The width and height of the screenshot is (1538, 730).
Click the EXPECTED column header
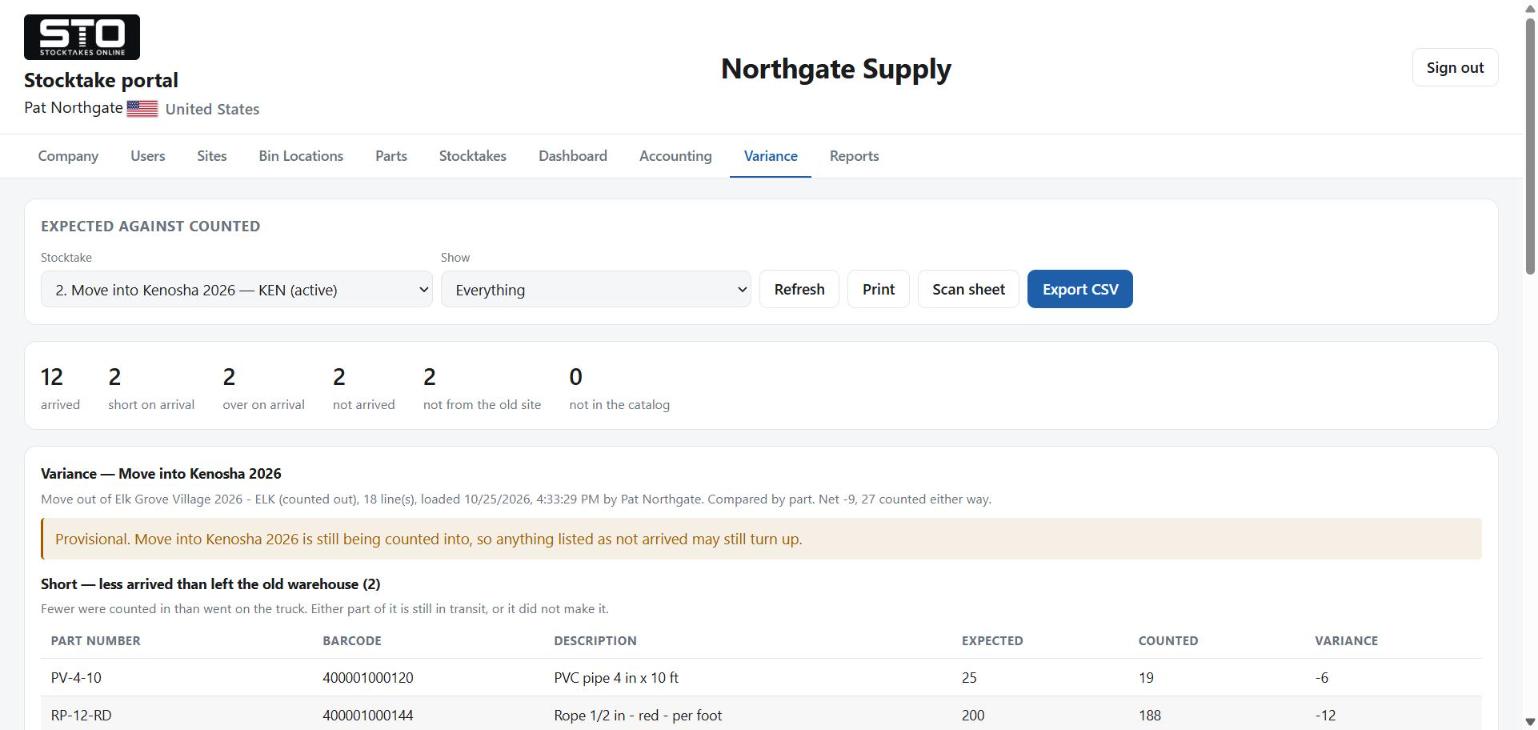992,641
